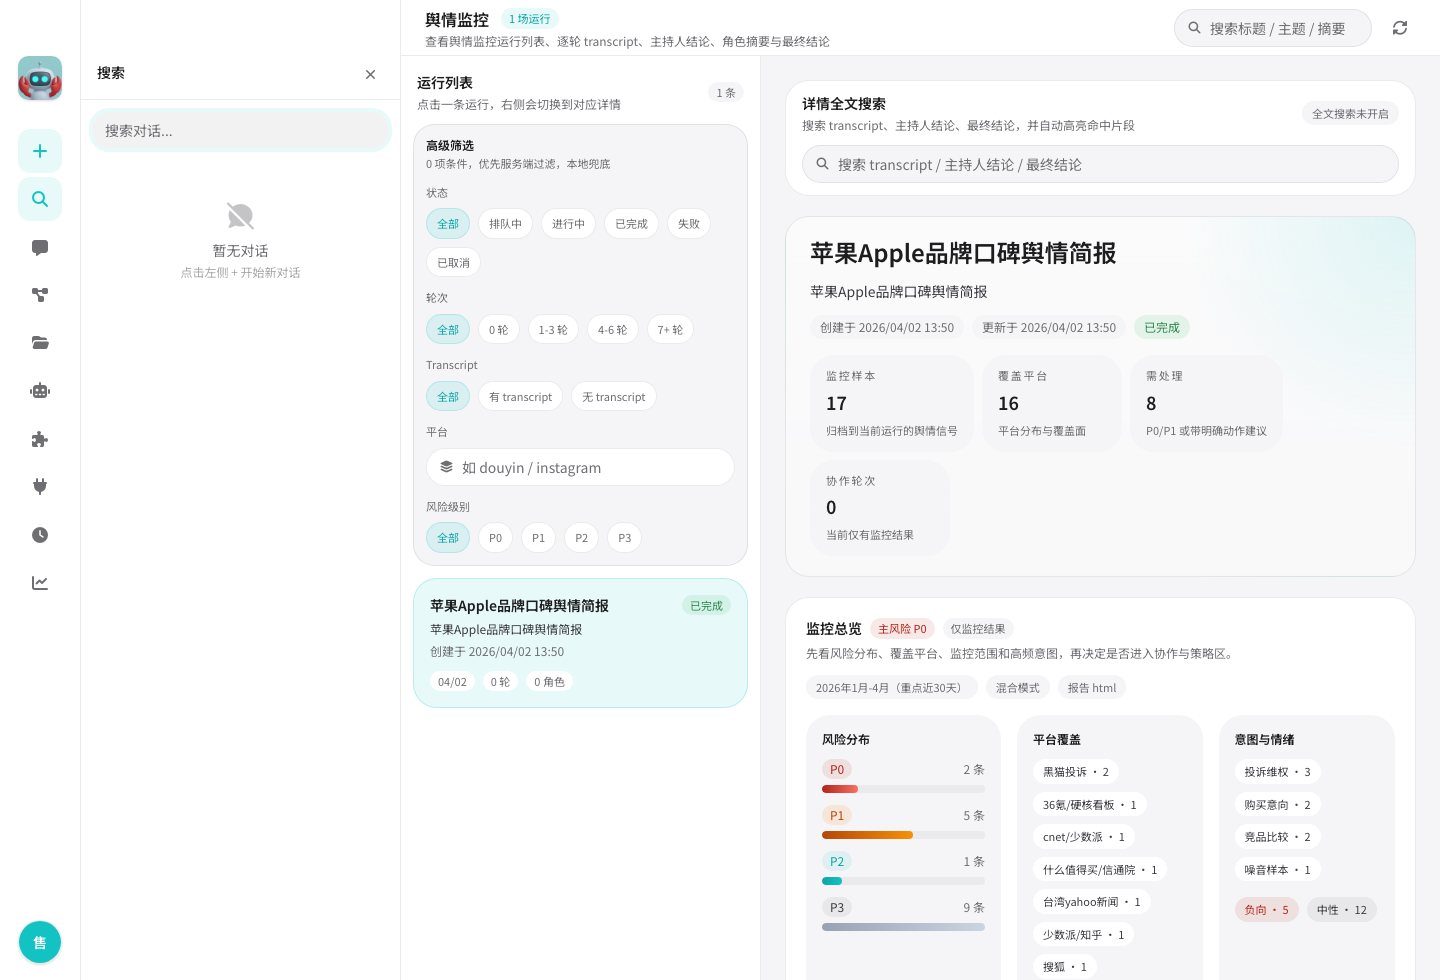Click the refresh icon in header
The image size is (1440, 980).
pos(1400,28)
